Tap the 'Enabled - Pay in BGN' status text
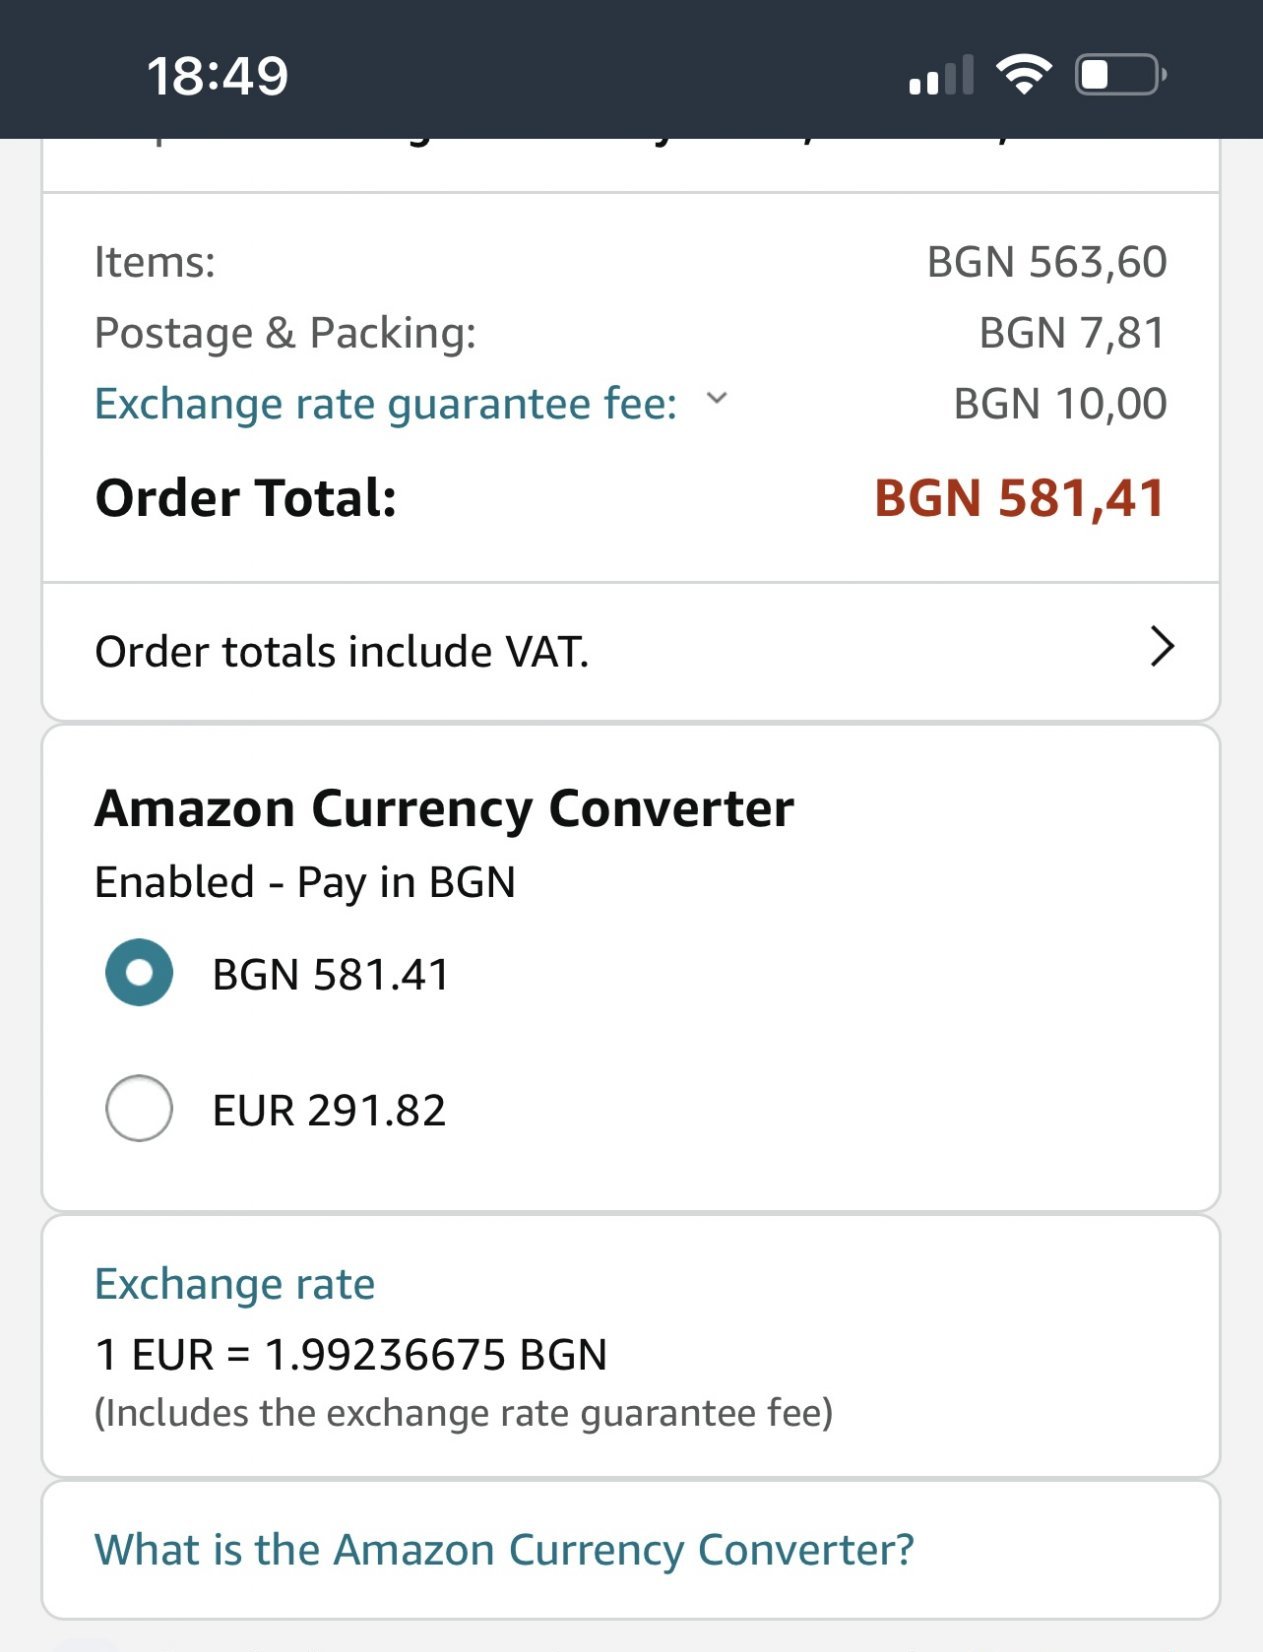The width and height of the screenshot is (1263, 1652). (305, 883)
